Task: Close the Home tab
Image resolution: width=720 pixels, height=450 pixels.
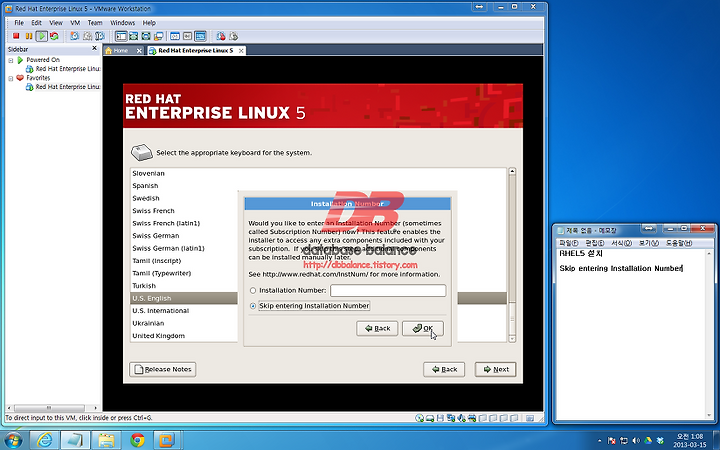Action: pos(139,51)
